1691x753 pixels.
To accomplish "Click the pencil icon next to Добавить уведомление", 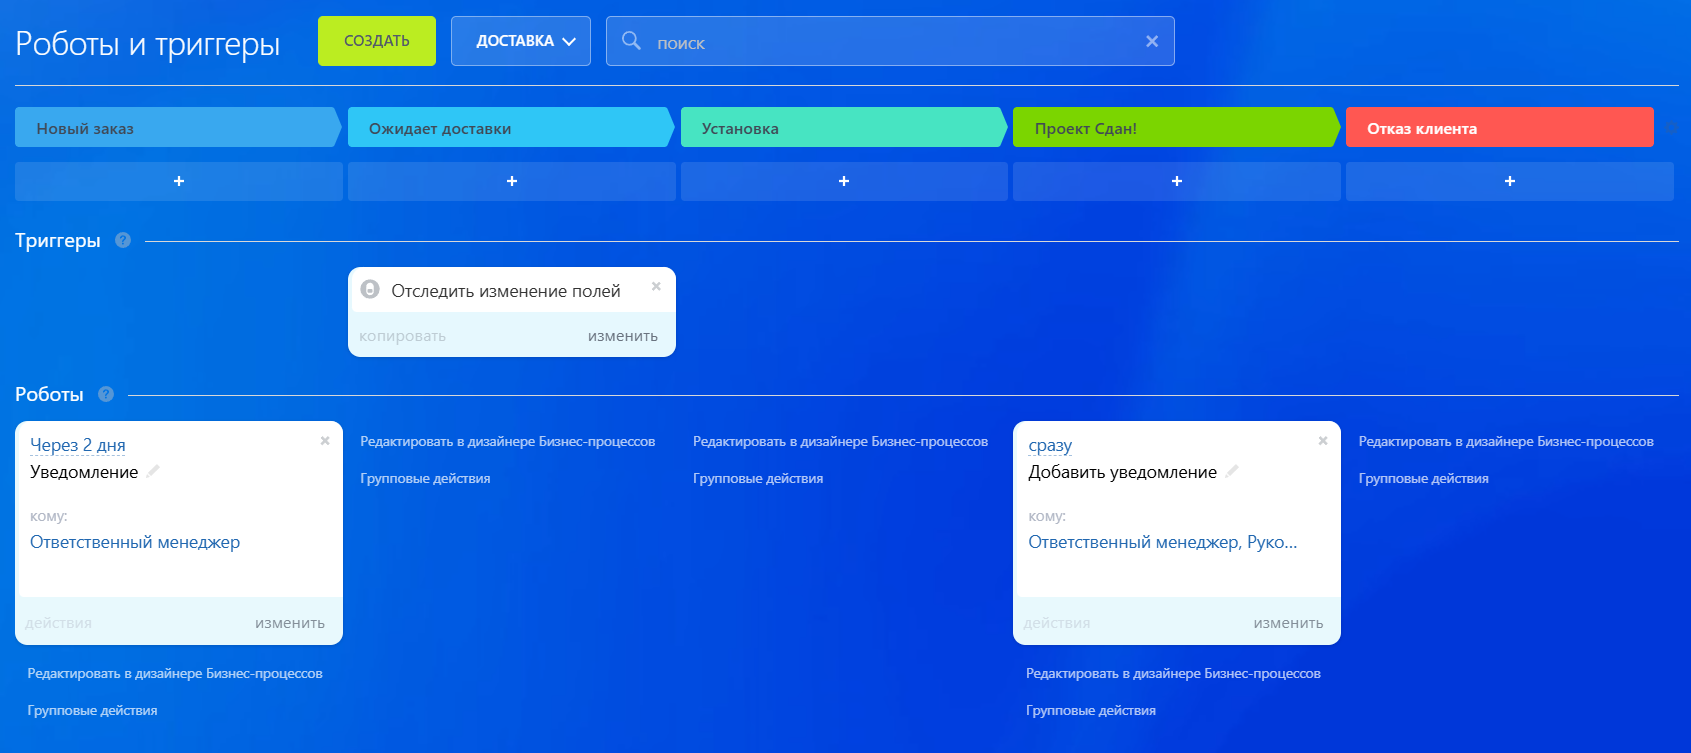I will click(x=1232, y=471).
